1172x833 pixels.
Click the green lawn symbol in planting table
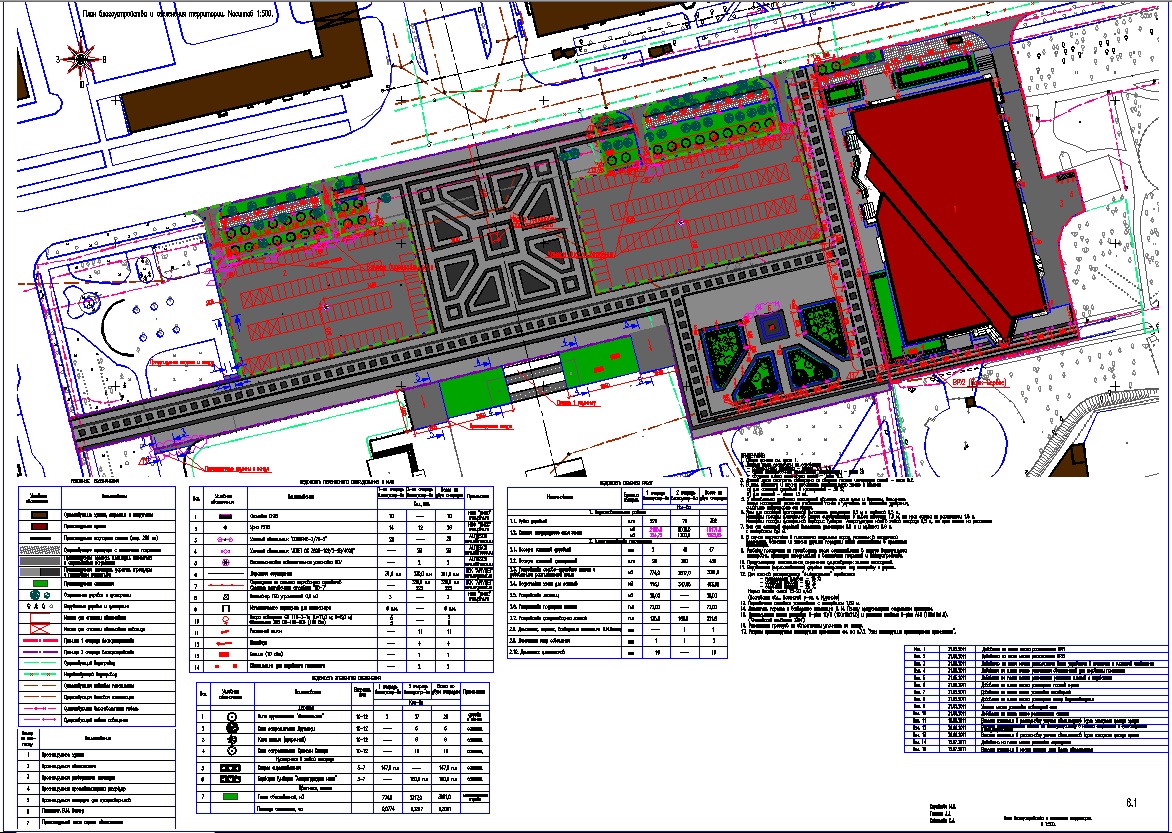(231, 796)
